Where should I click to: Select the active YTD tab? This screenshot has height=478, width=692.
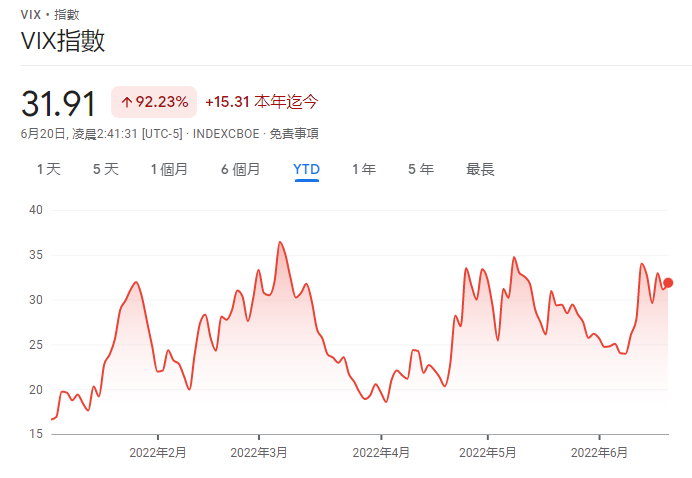tap(306, 169)
